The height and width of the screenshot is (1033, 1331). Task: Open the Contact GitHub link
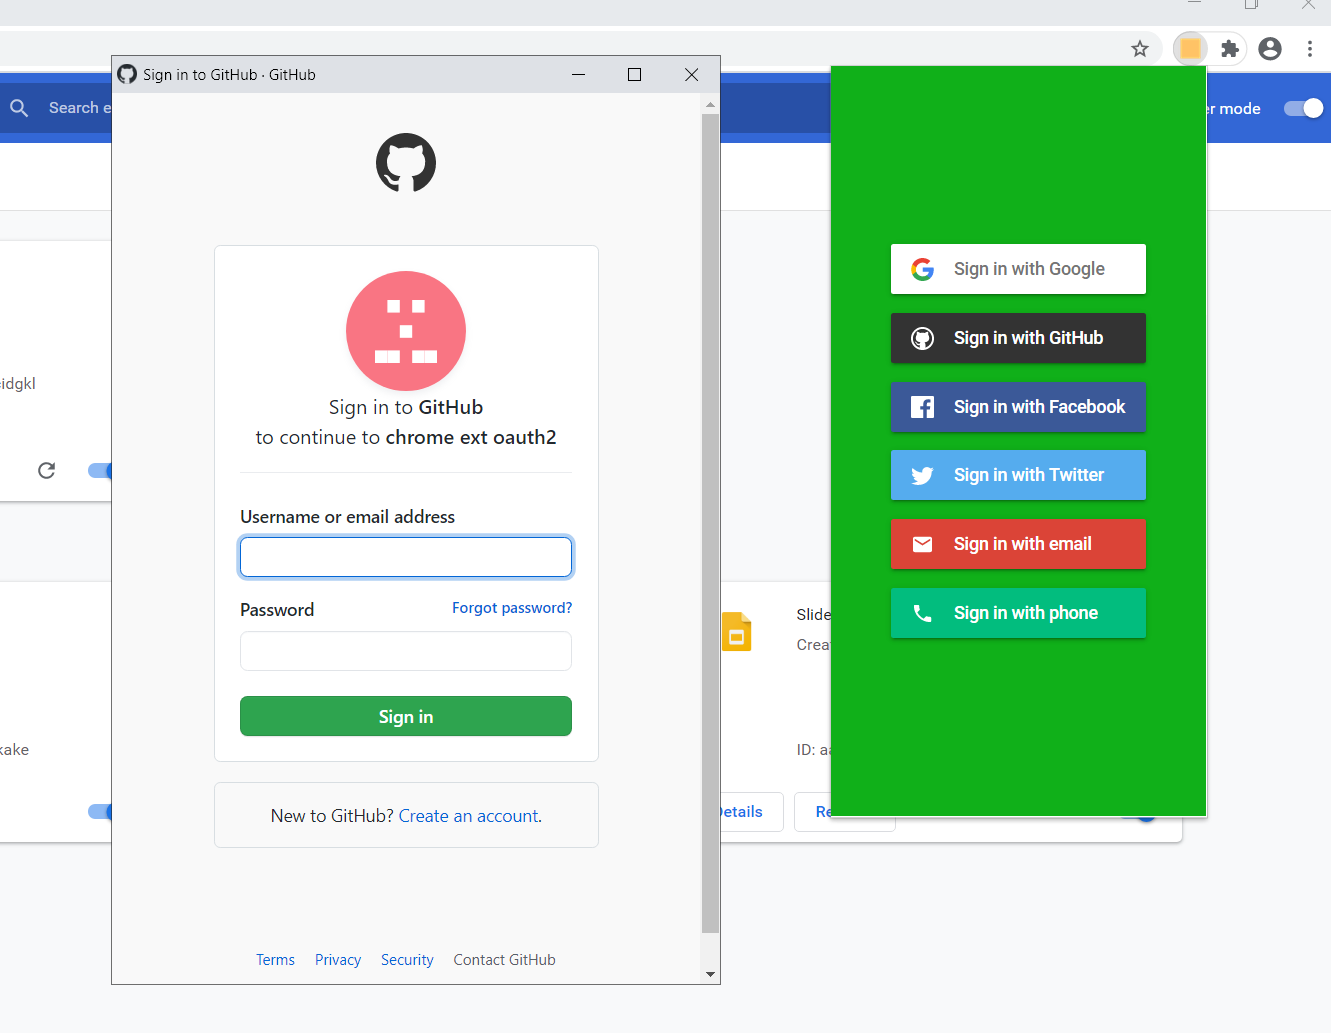pyautogui.click(x=504, y=960)
